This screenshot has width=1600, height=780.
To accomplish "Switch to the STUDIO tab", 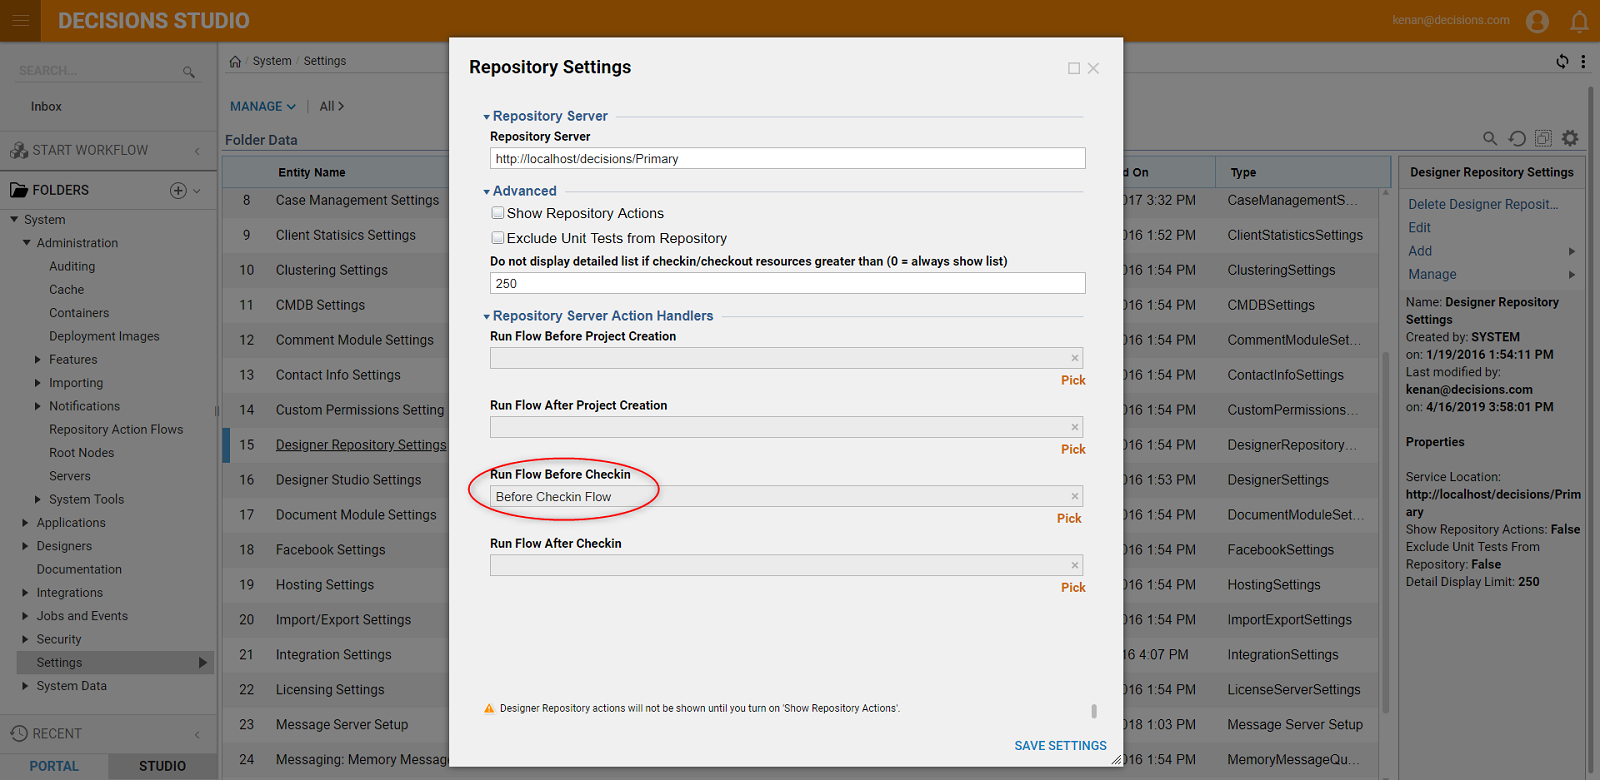I will [162, 766].
